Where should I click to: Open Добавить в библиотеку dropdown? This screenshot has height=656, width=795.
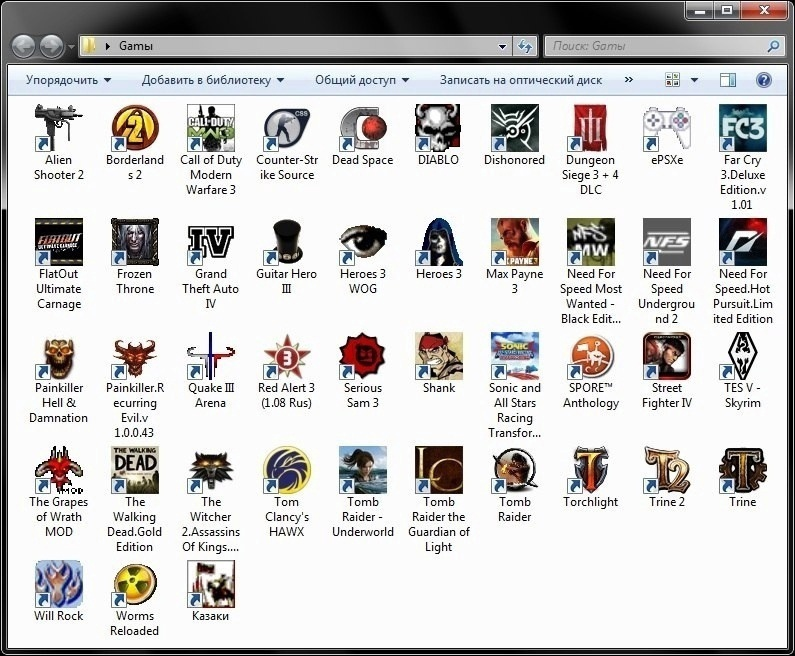tap(212, 80)
